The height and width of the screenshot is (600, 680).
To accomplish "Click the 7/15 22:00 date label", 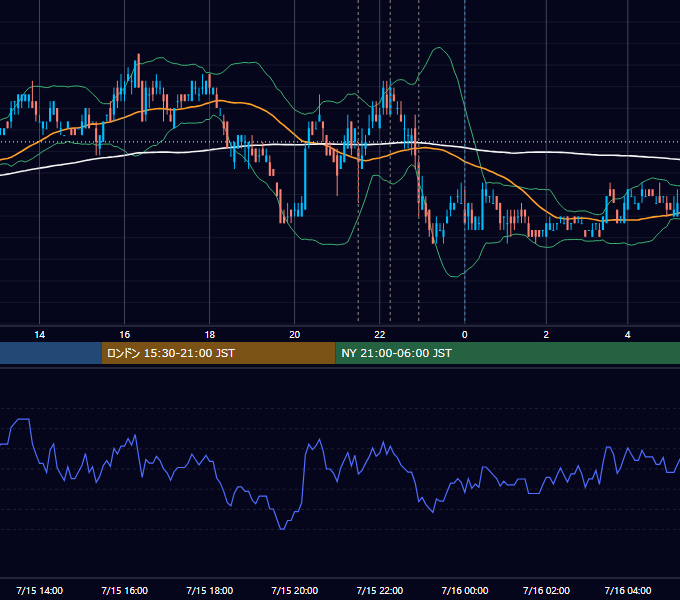I will click(x=379, y=590).
